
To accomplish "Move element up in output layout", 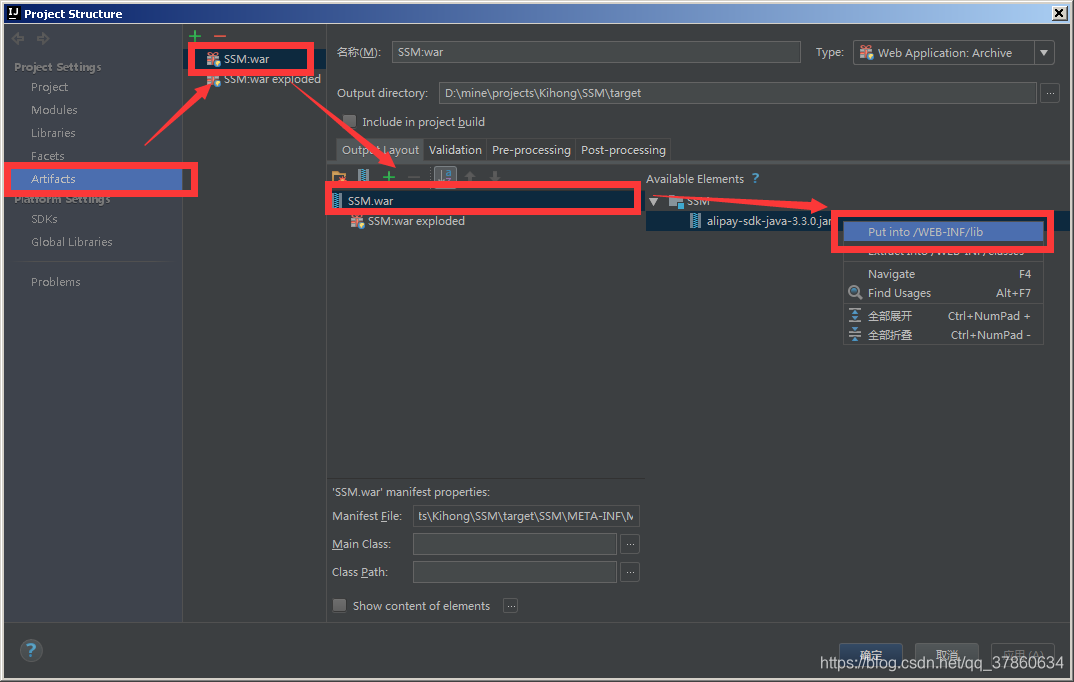I will [x=469, y=175].
